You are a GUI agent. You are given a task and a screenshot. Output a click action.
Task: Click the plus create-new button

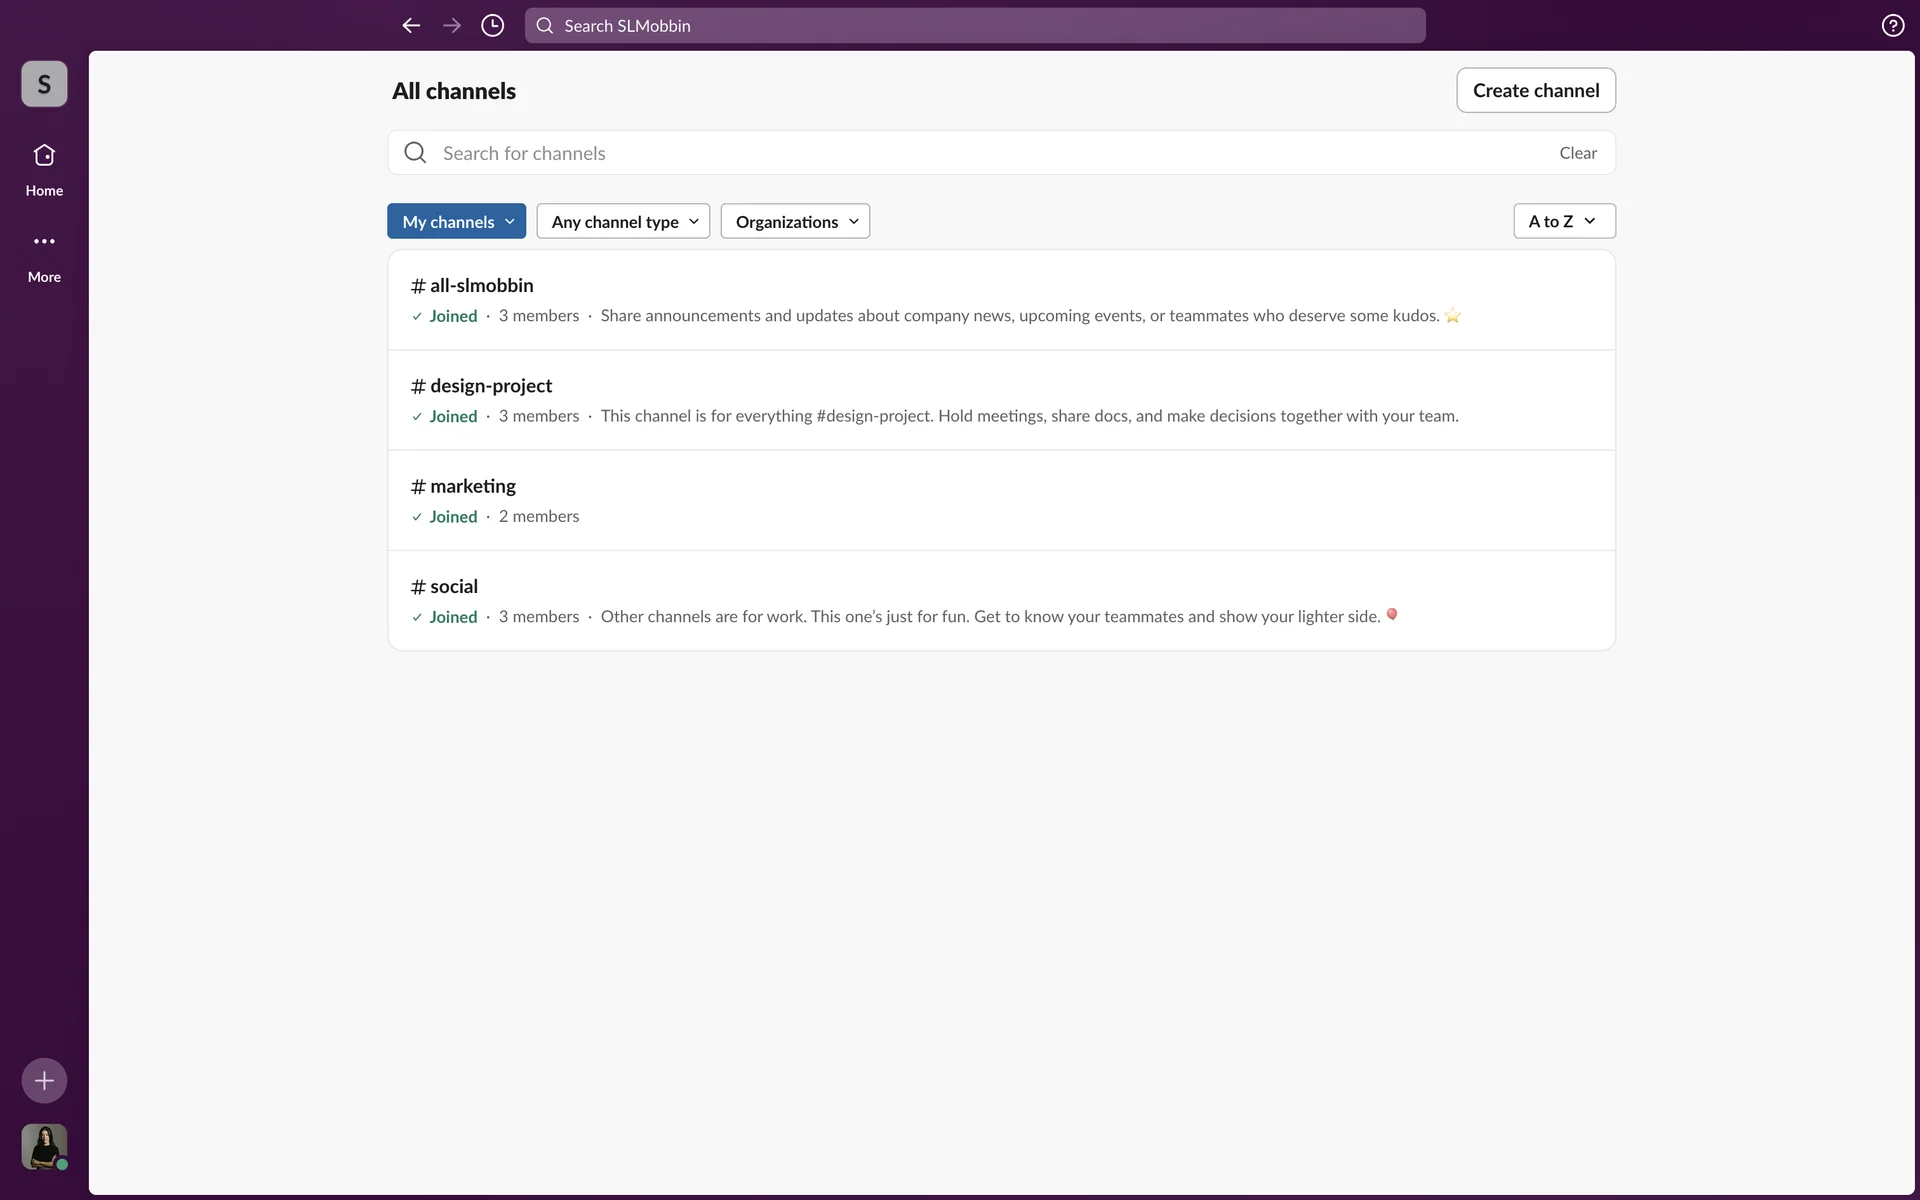(x=44, y=1080)
